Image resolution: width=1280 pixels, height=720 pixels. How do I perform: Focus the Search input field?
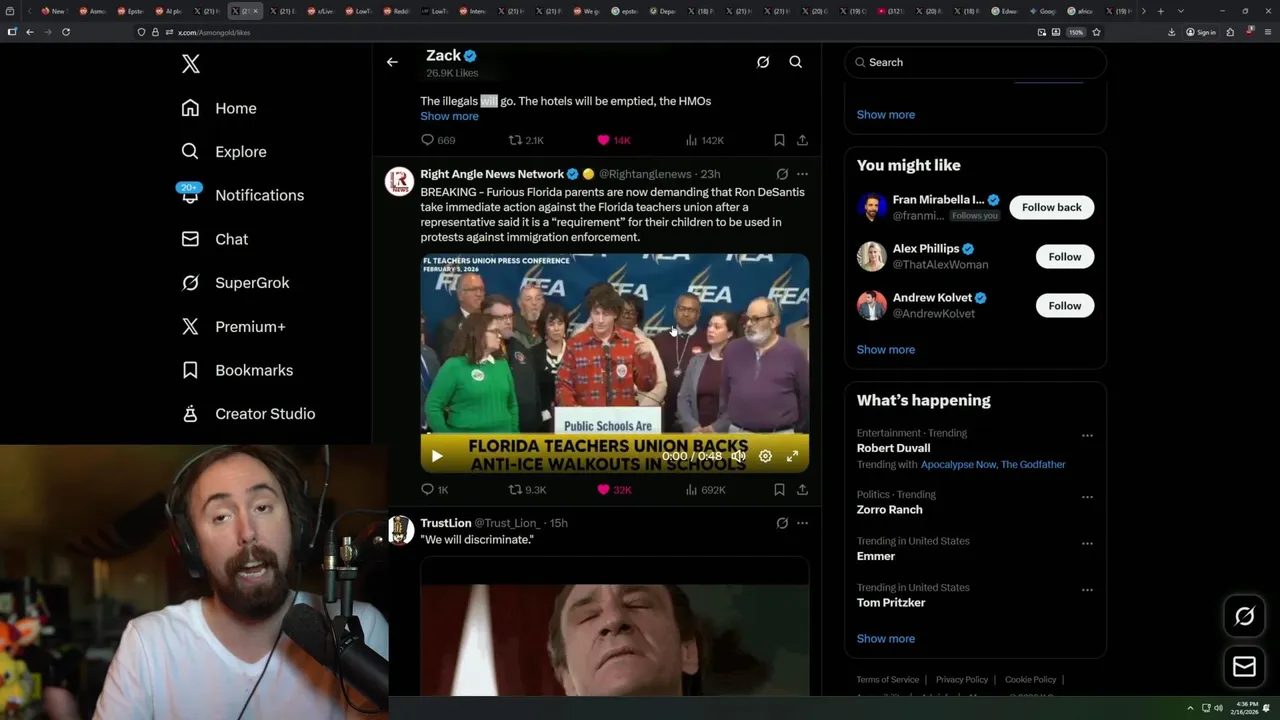(976, 62)
